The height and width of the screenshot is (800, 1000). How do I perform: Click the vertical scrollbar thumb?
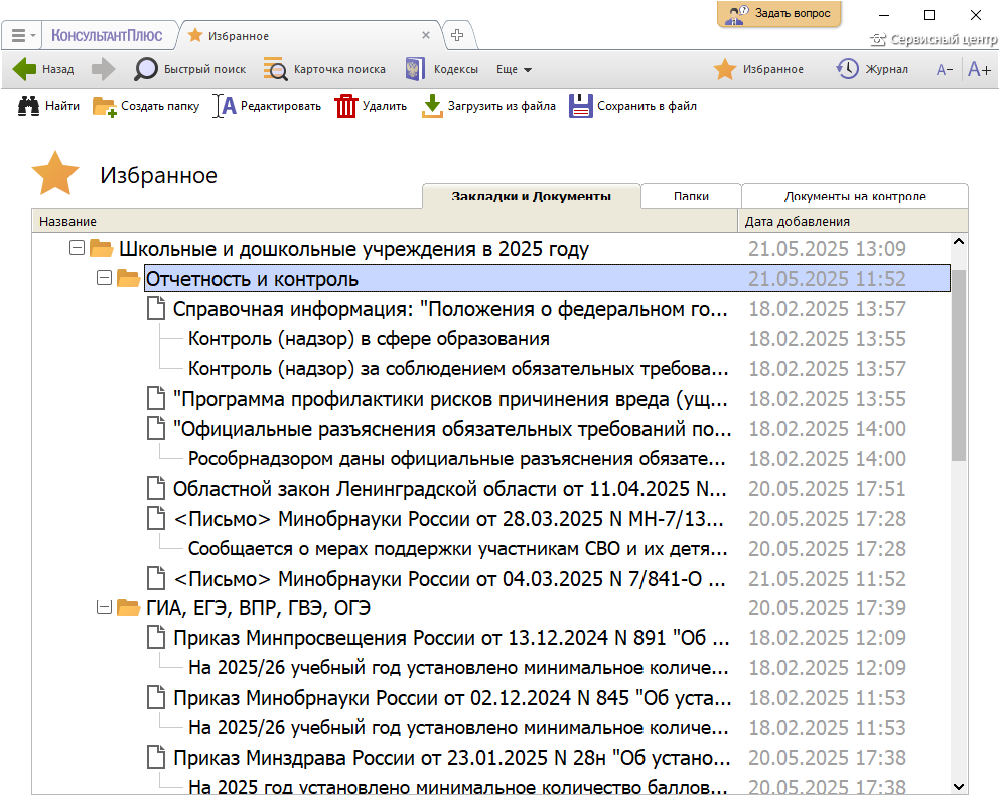[x=959, y=365]
